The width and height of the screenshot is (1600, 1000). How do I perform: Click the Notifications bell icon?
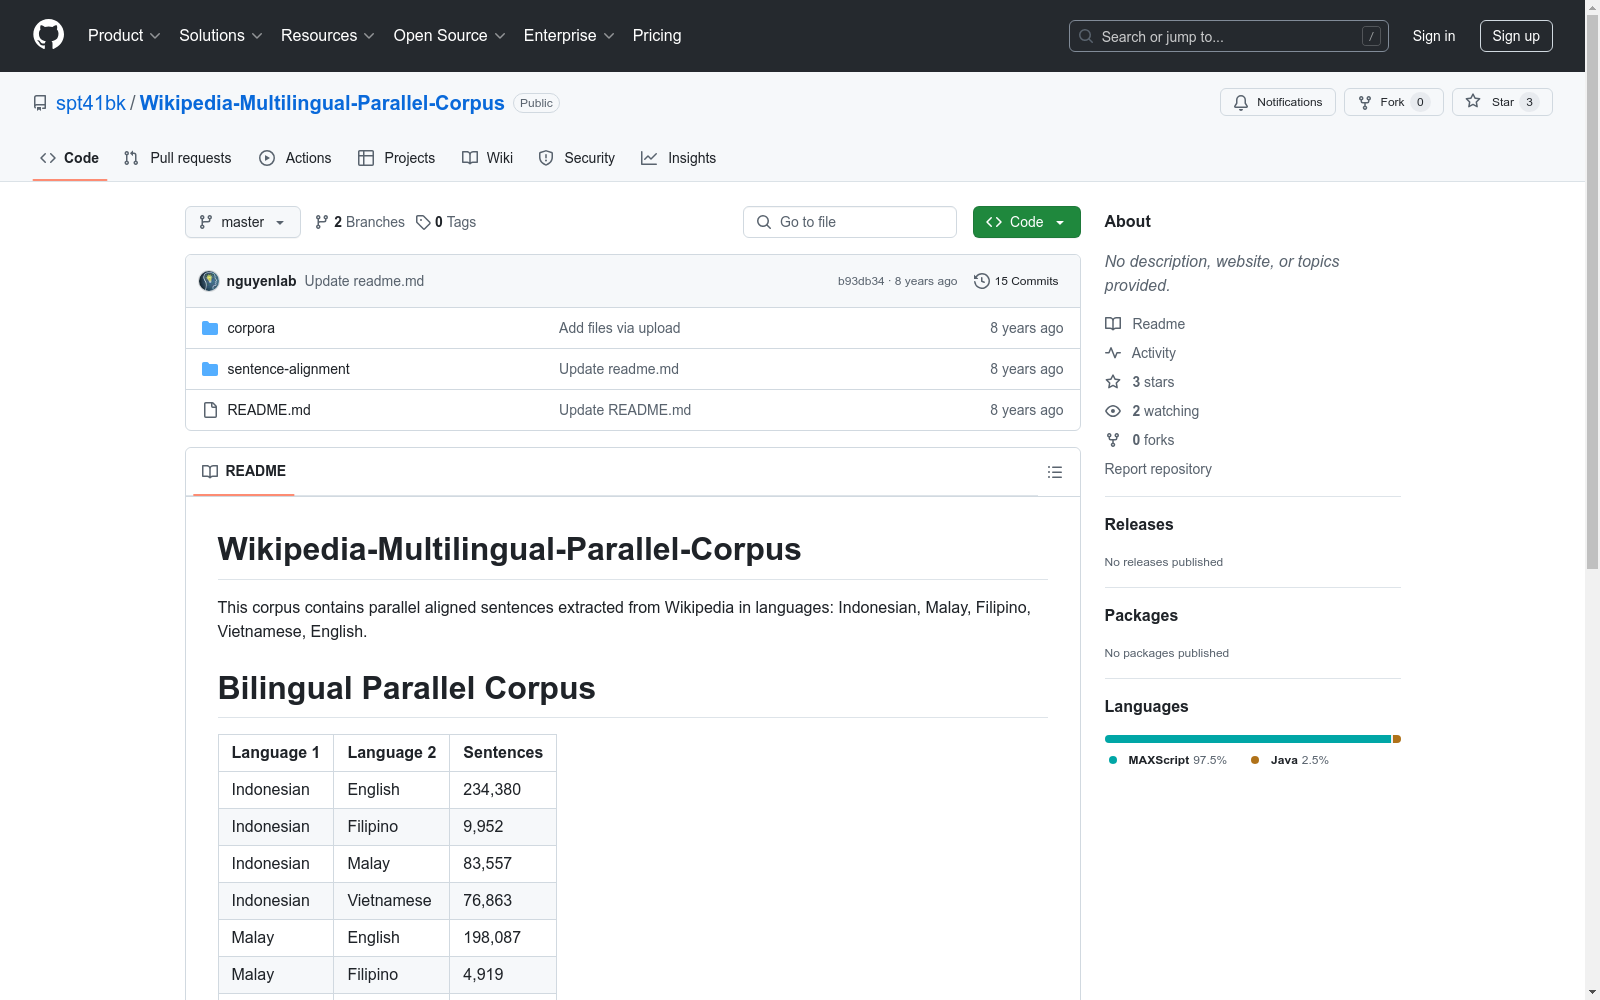click(x=1241, y=102)
